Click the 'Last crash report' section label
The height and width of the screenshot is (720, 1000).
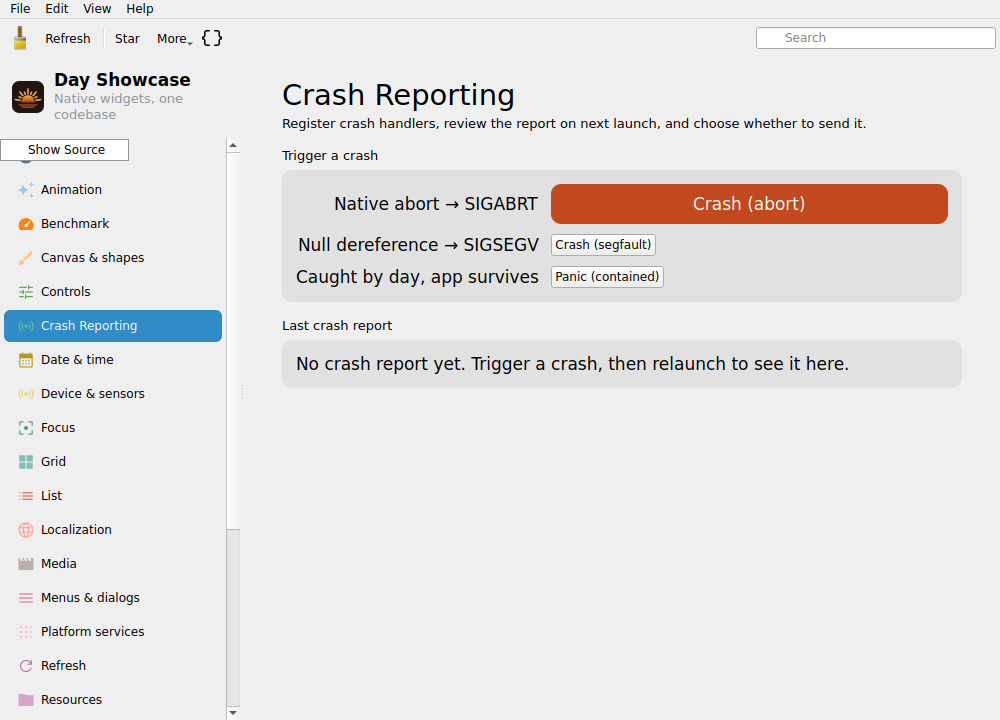click(x=337, y=326)
